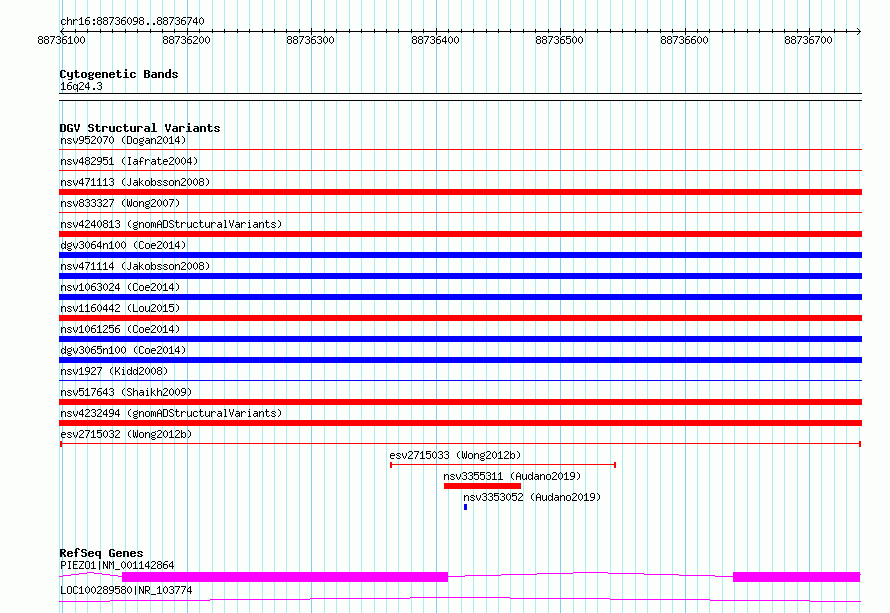Screen dimensions: 890x613
Task: Click the nsv833327 (Wong2007) label
Action: coord(120,203)
